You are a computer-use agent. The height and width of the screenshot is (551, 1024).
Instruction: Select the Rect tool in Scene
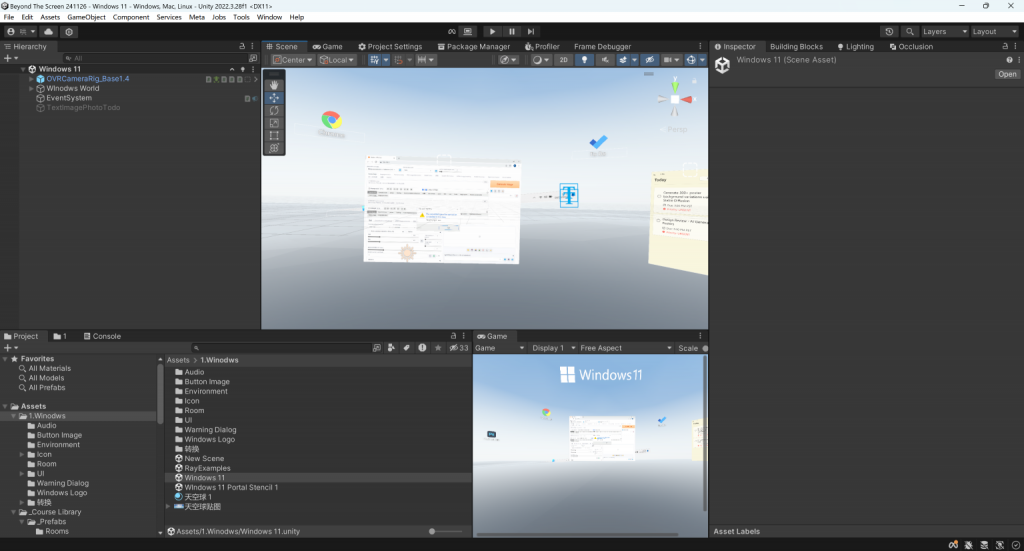(x=274, y=136)
